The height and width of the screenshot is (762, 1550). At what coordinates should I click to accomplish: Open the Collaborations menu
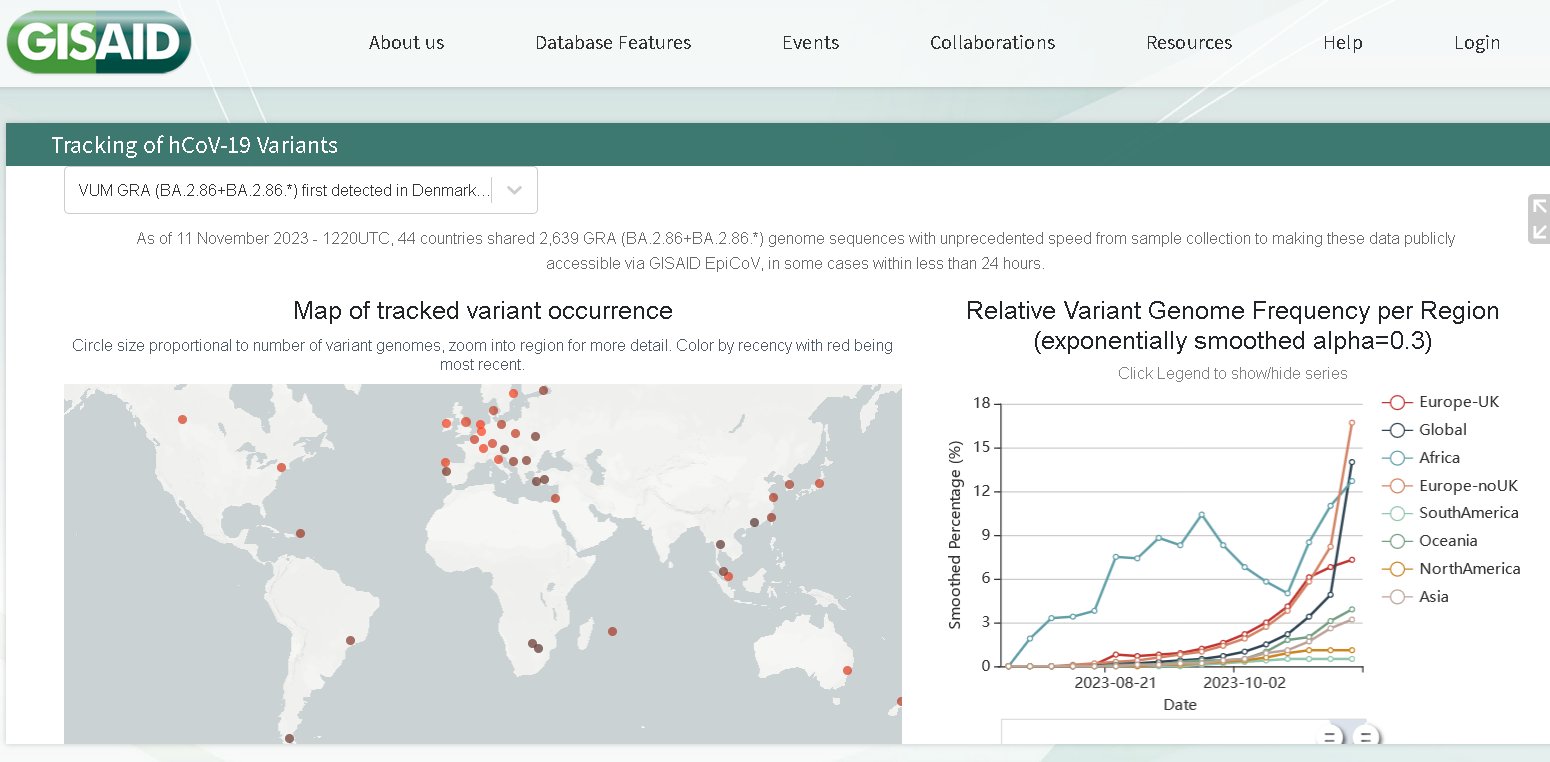pyautogui.click(x=992, y=43)
